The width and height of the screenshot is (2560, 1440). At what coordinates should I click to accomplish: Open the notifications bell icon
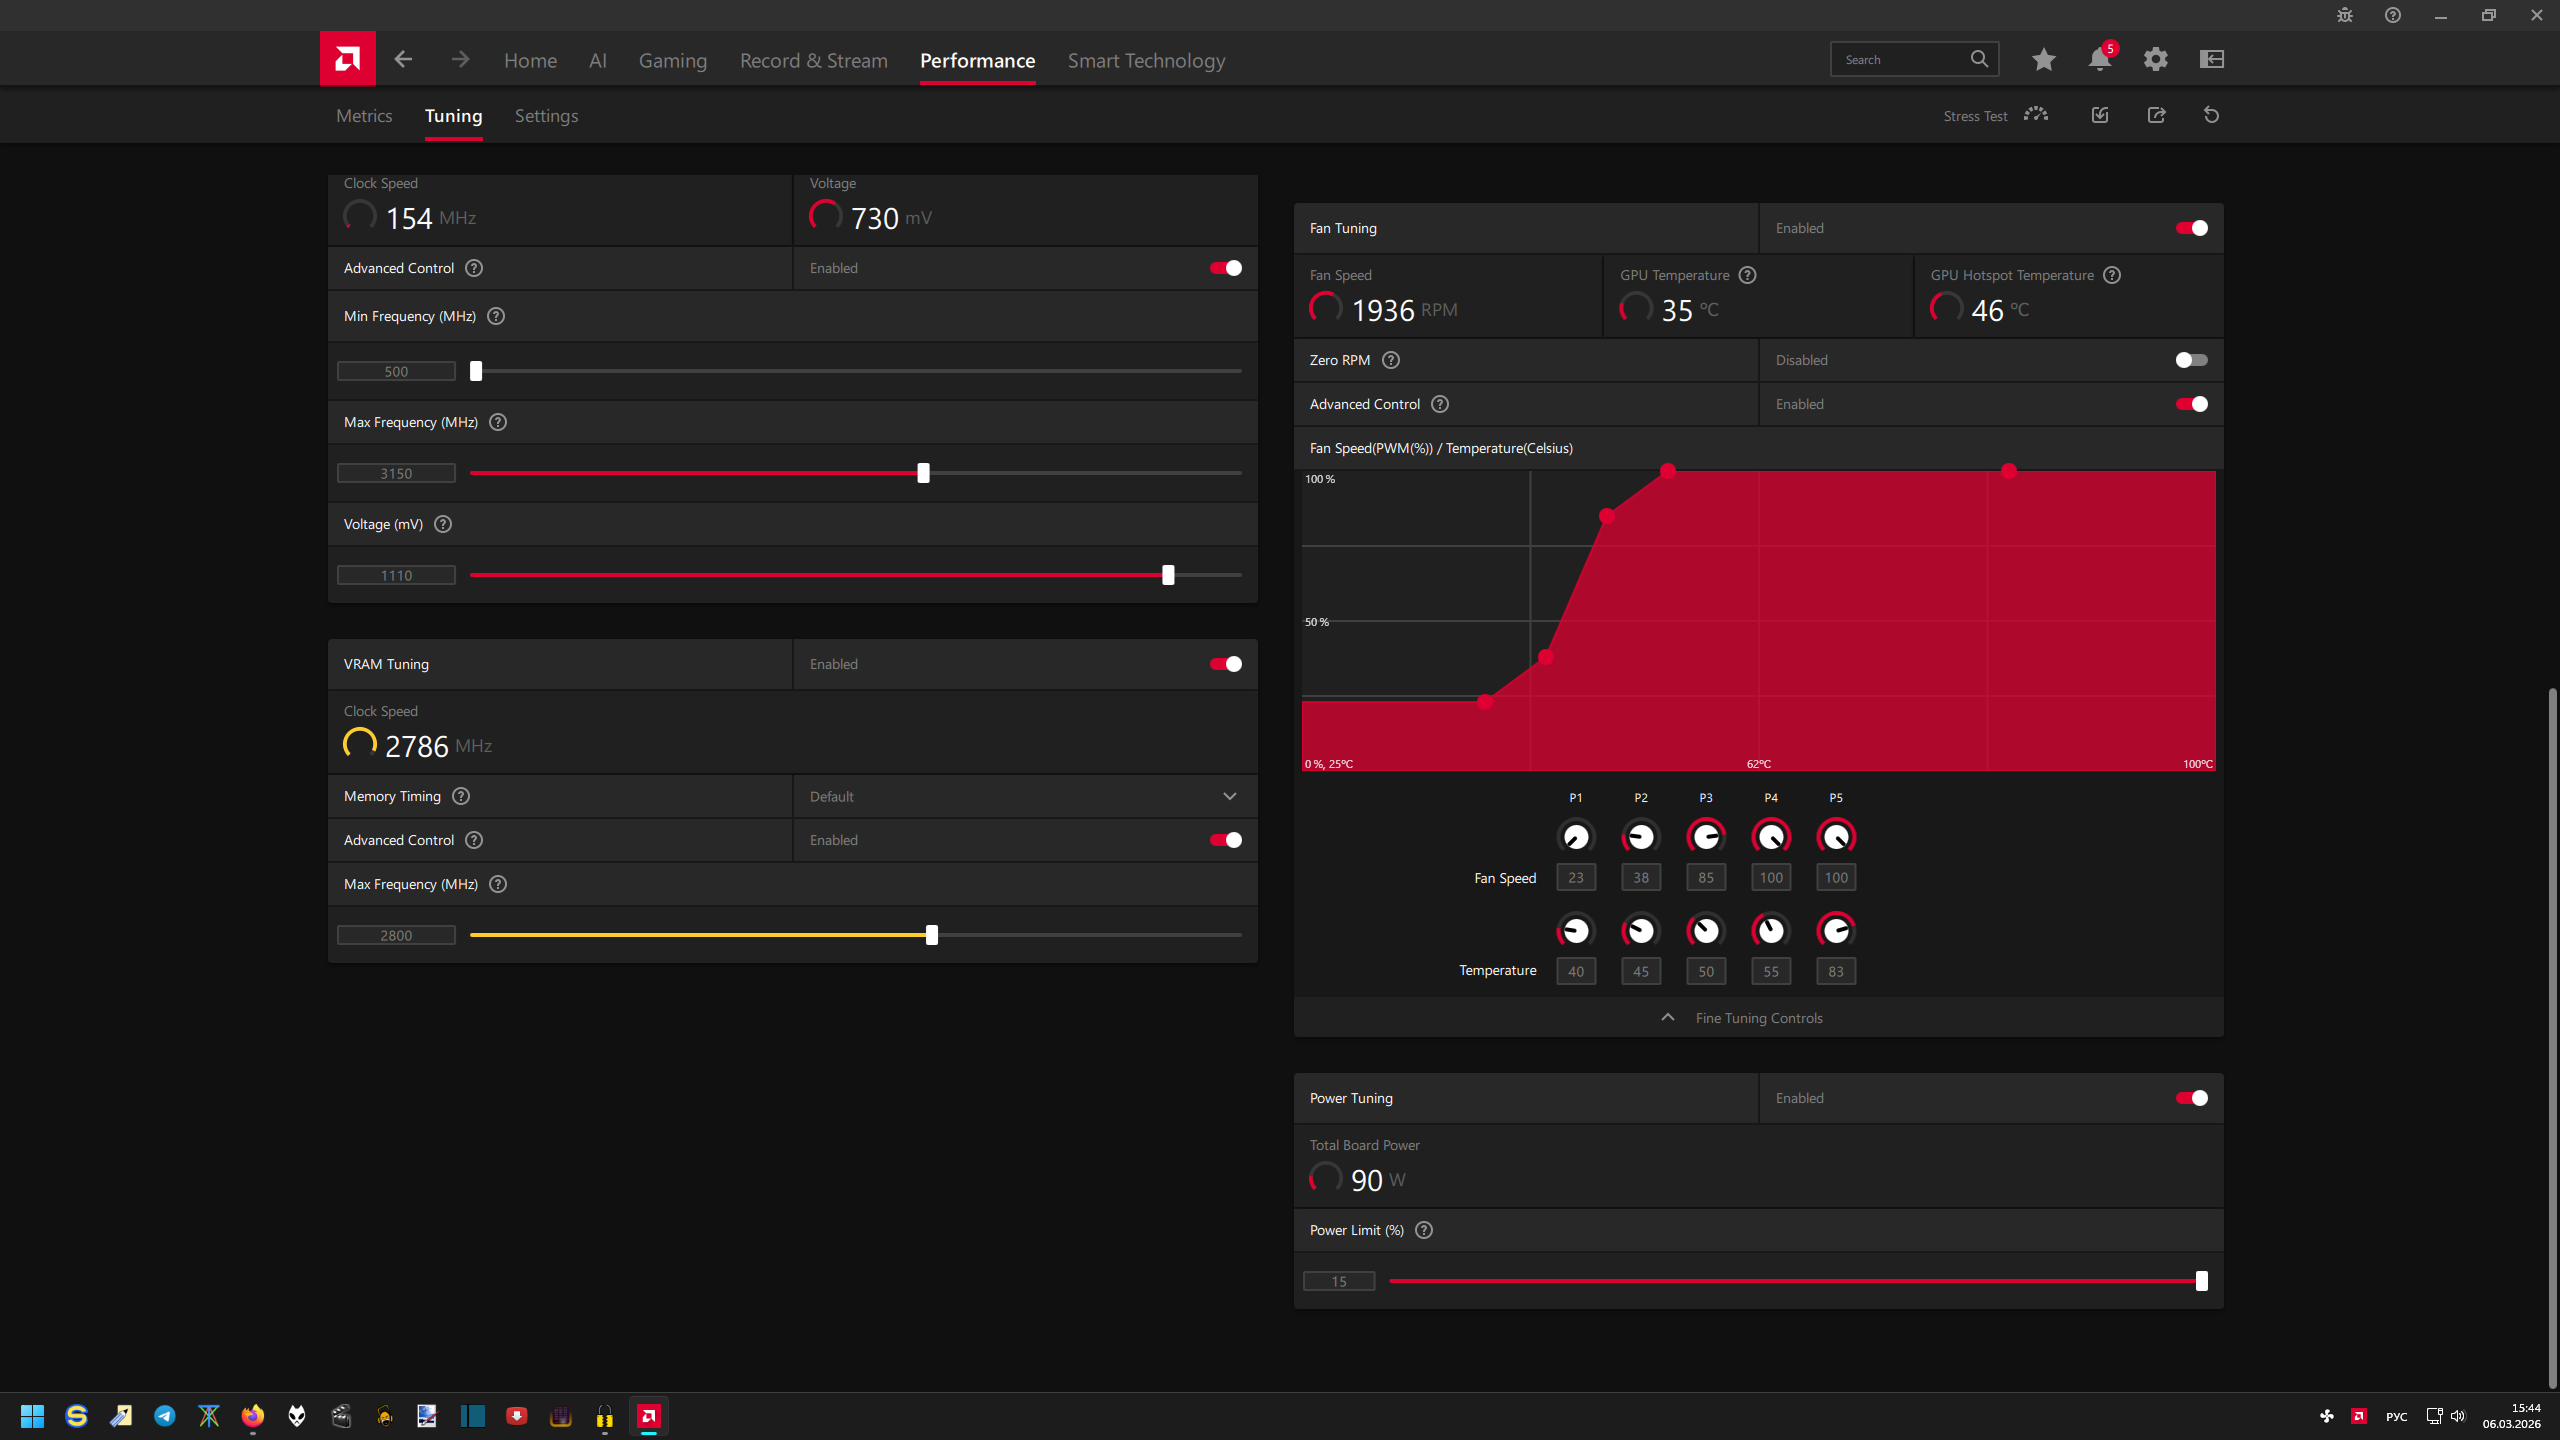click(2099, 60)
